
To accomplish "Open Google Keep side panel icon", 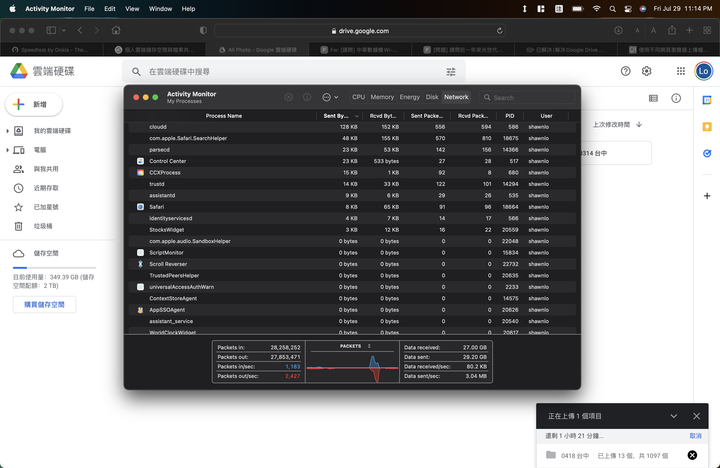I will [707, 127].
